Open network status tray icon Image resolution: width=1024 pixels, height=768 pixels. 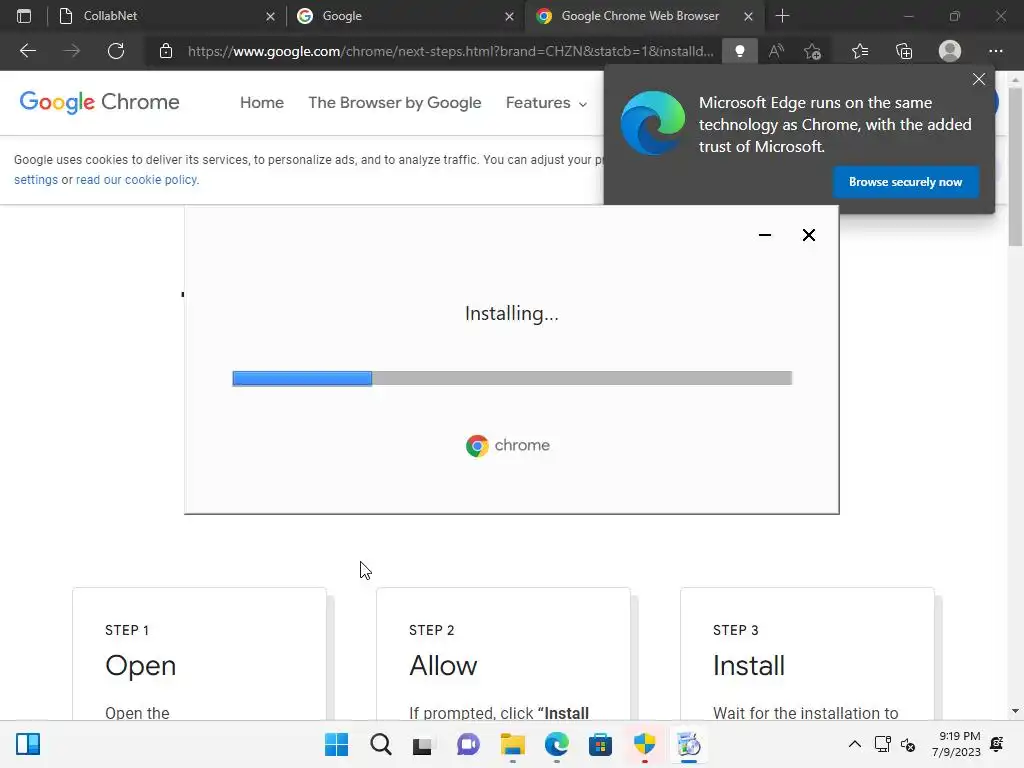[x=882, y=744]
